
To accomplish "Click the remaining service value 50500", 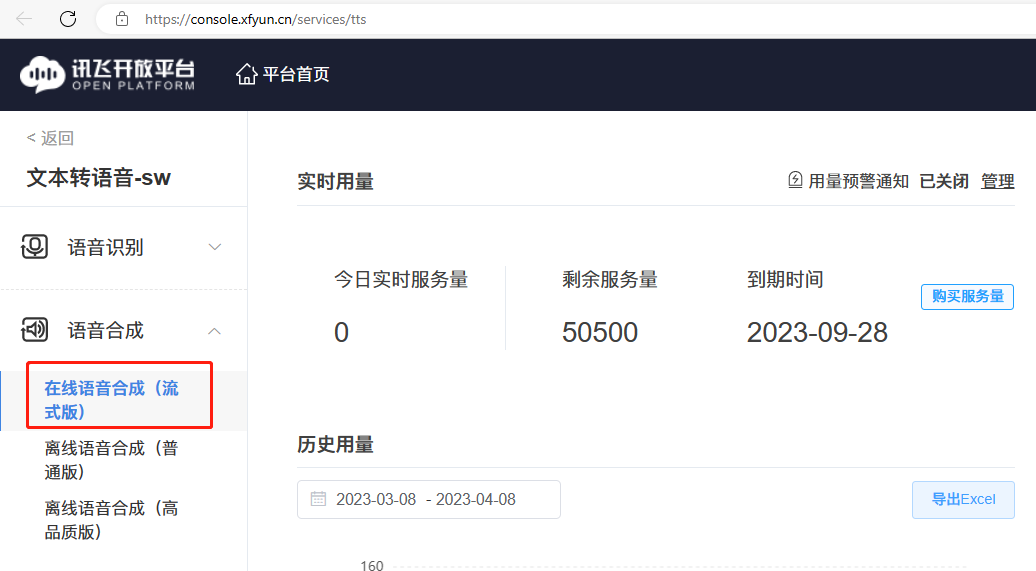I will [x=600, y=332].
